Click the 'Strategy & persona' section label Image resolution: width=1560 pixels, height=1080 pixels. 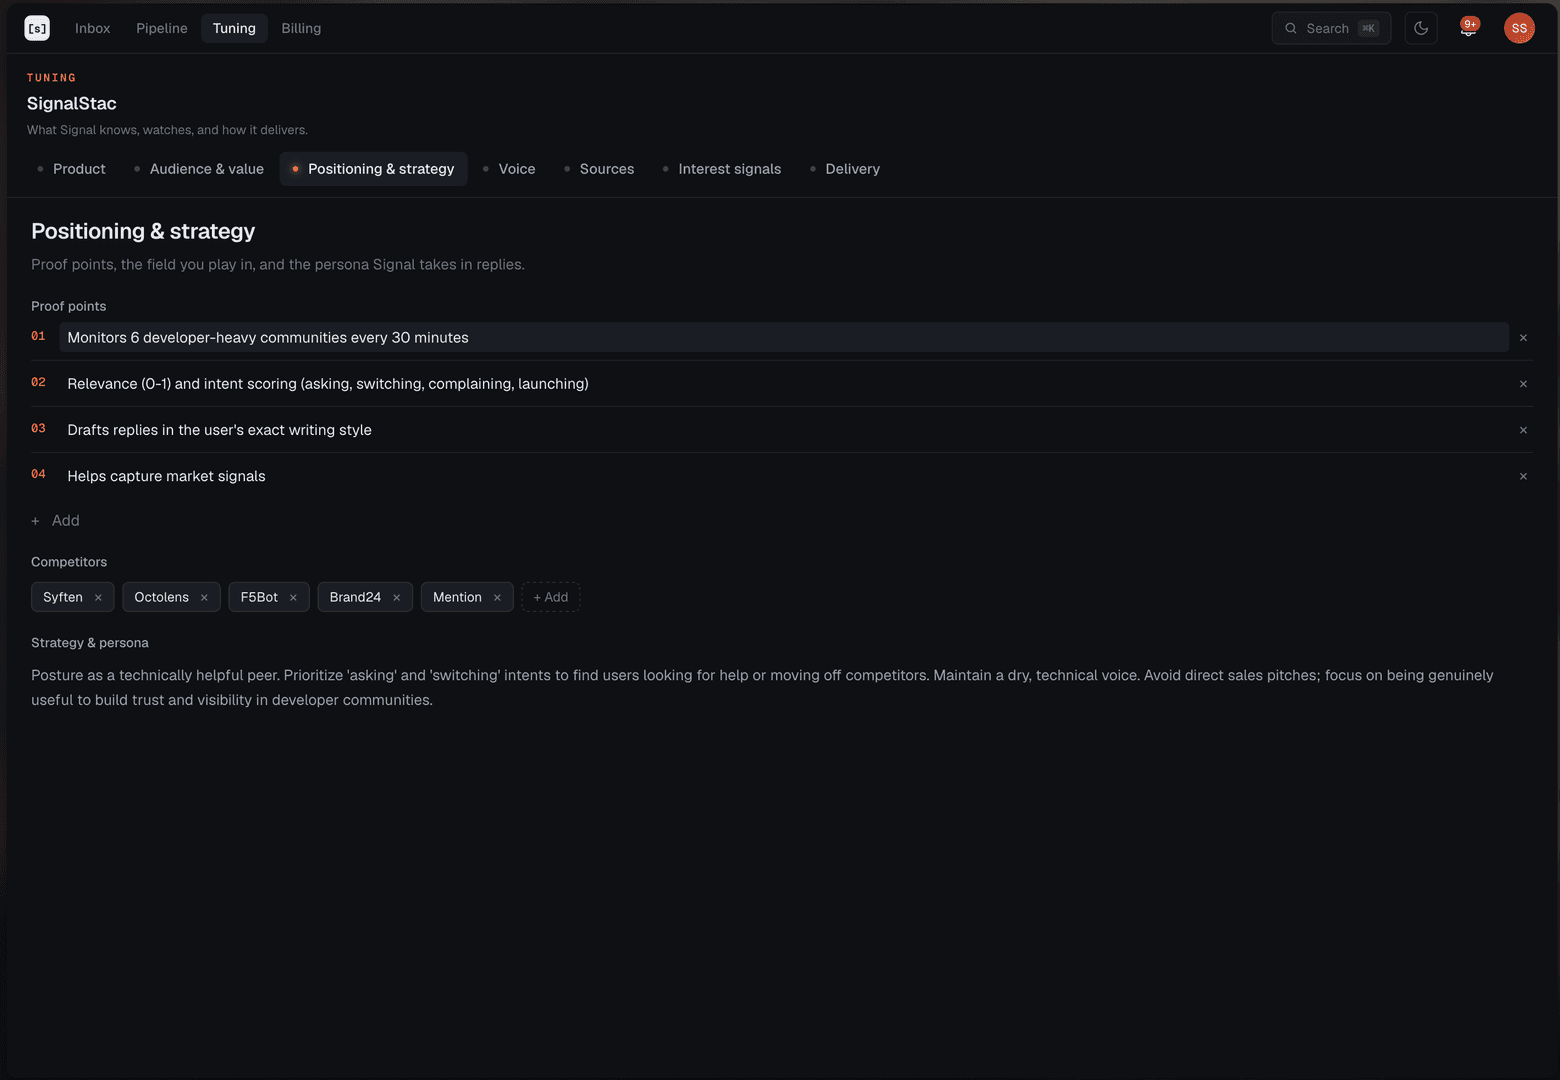(x=90, y=643)
